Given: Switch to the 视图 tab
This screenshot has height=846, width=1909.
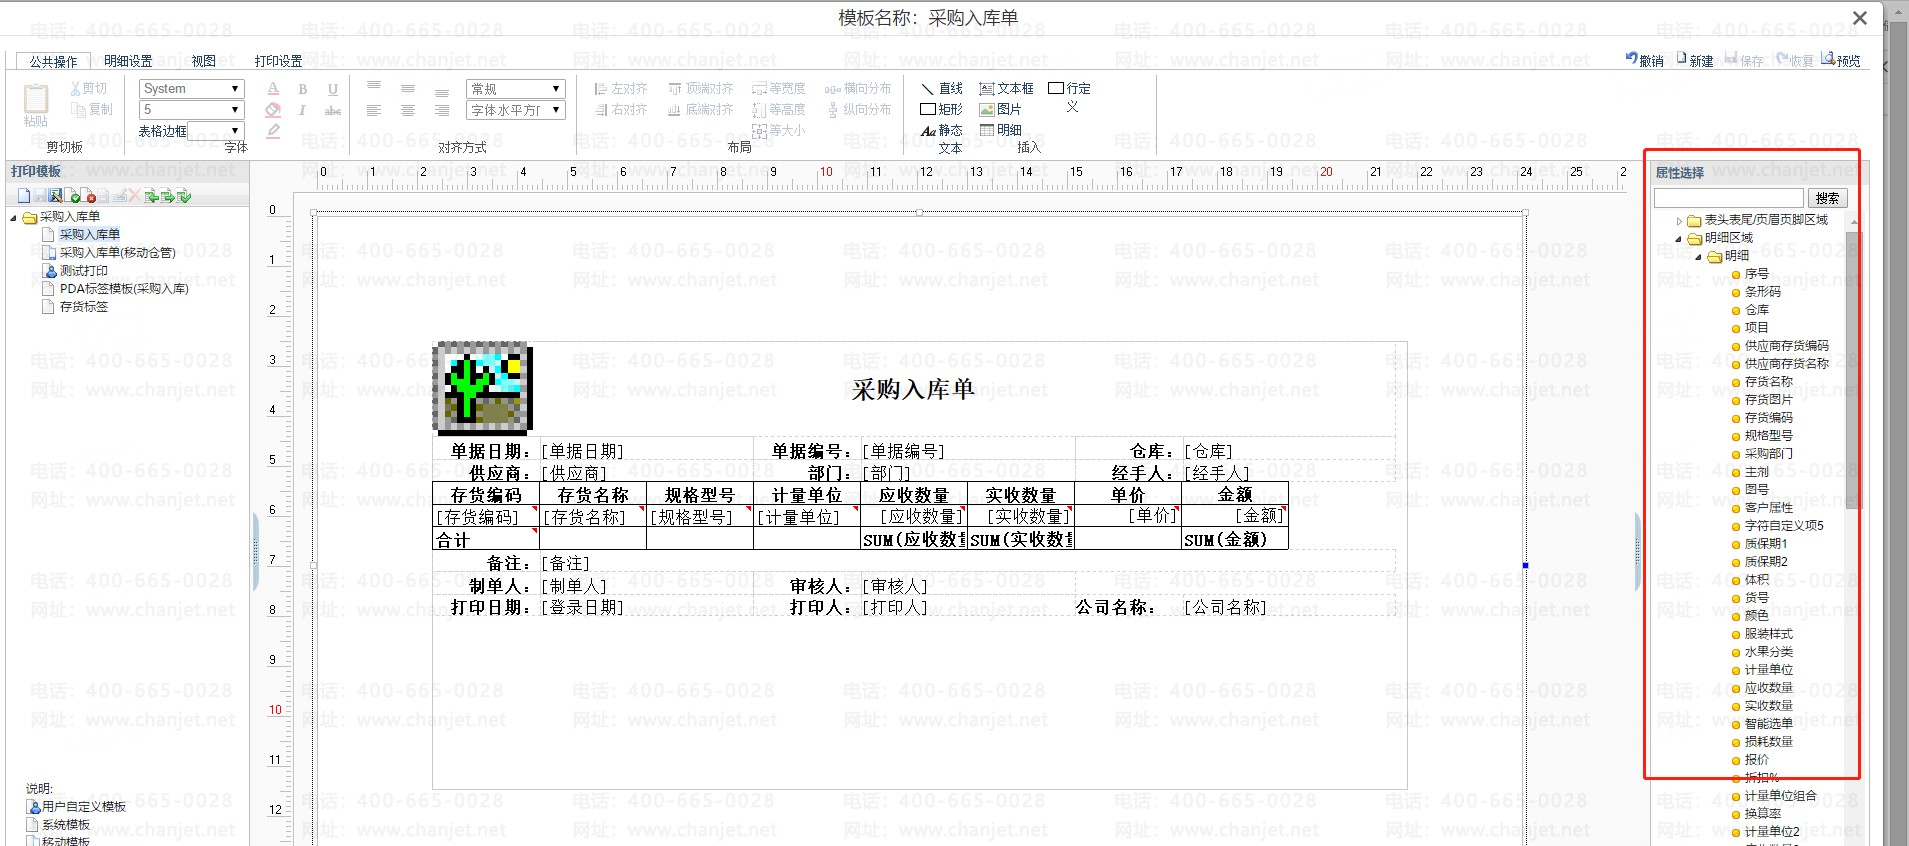Looking at the screenshot, I should pyautogui.click(x=204, y=62).
